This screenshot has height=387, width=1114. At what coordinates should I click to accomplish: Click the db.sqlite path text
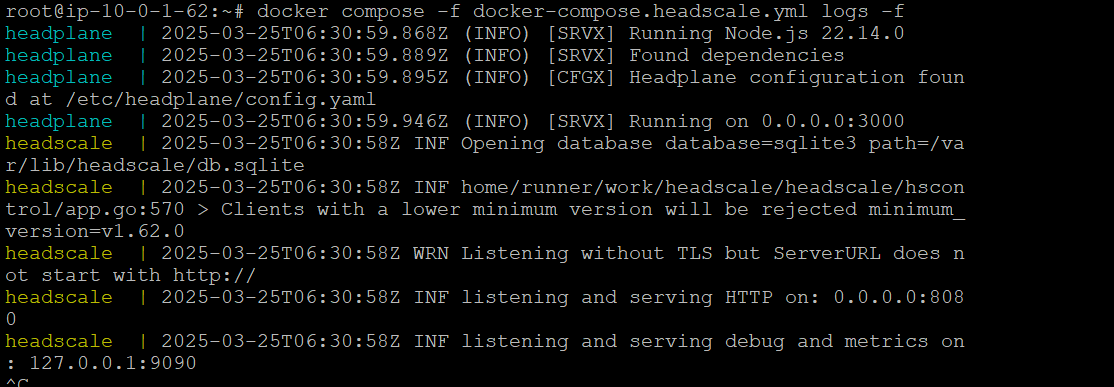tap(251, 166)
